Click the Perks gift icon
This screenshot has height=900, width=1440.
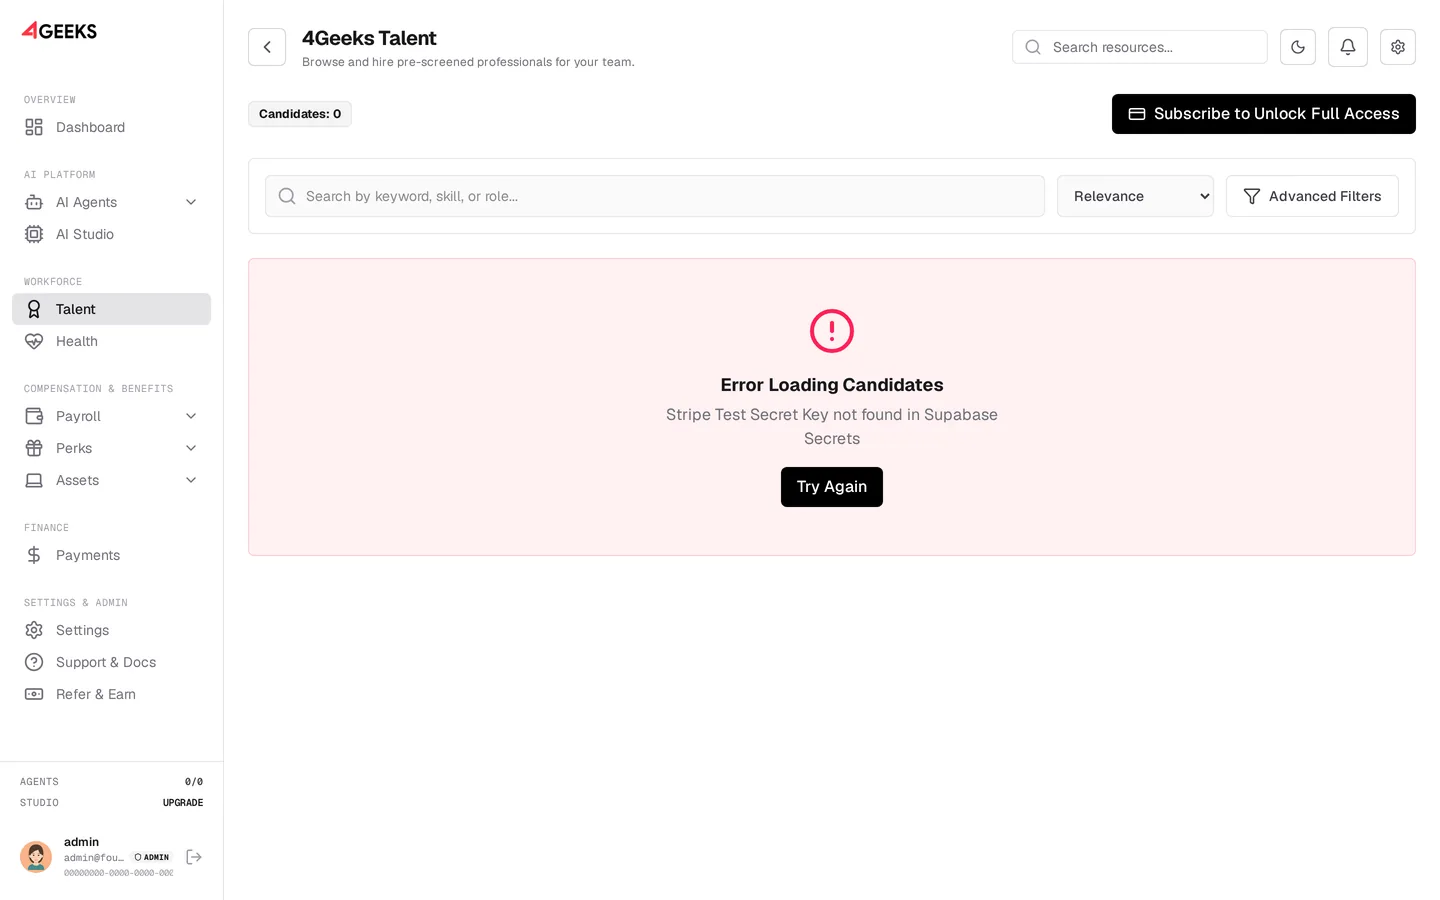point(34,448)
